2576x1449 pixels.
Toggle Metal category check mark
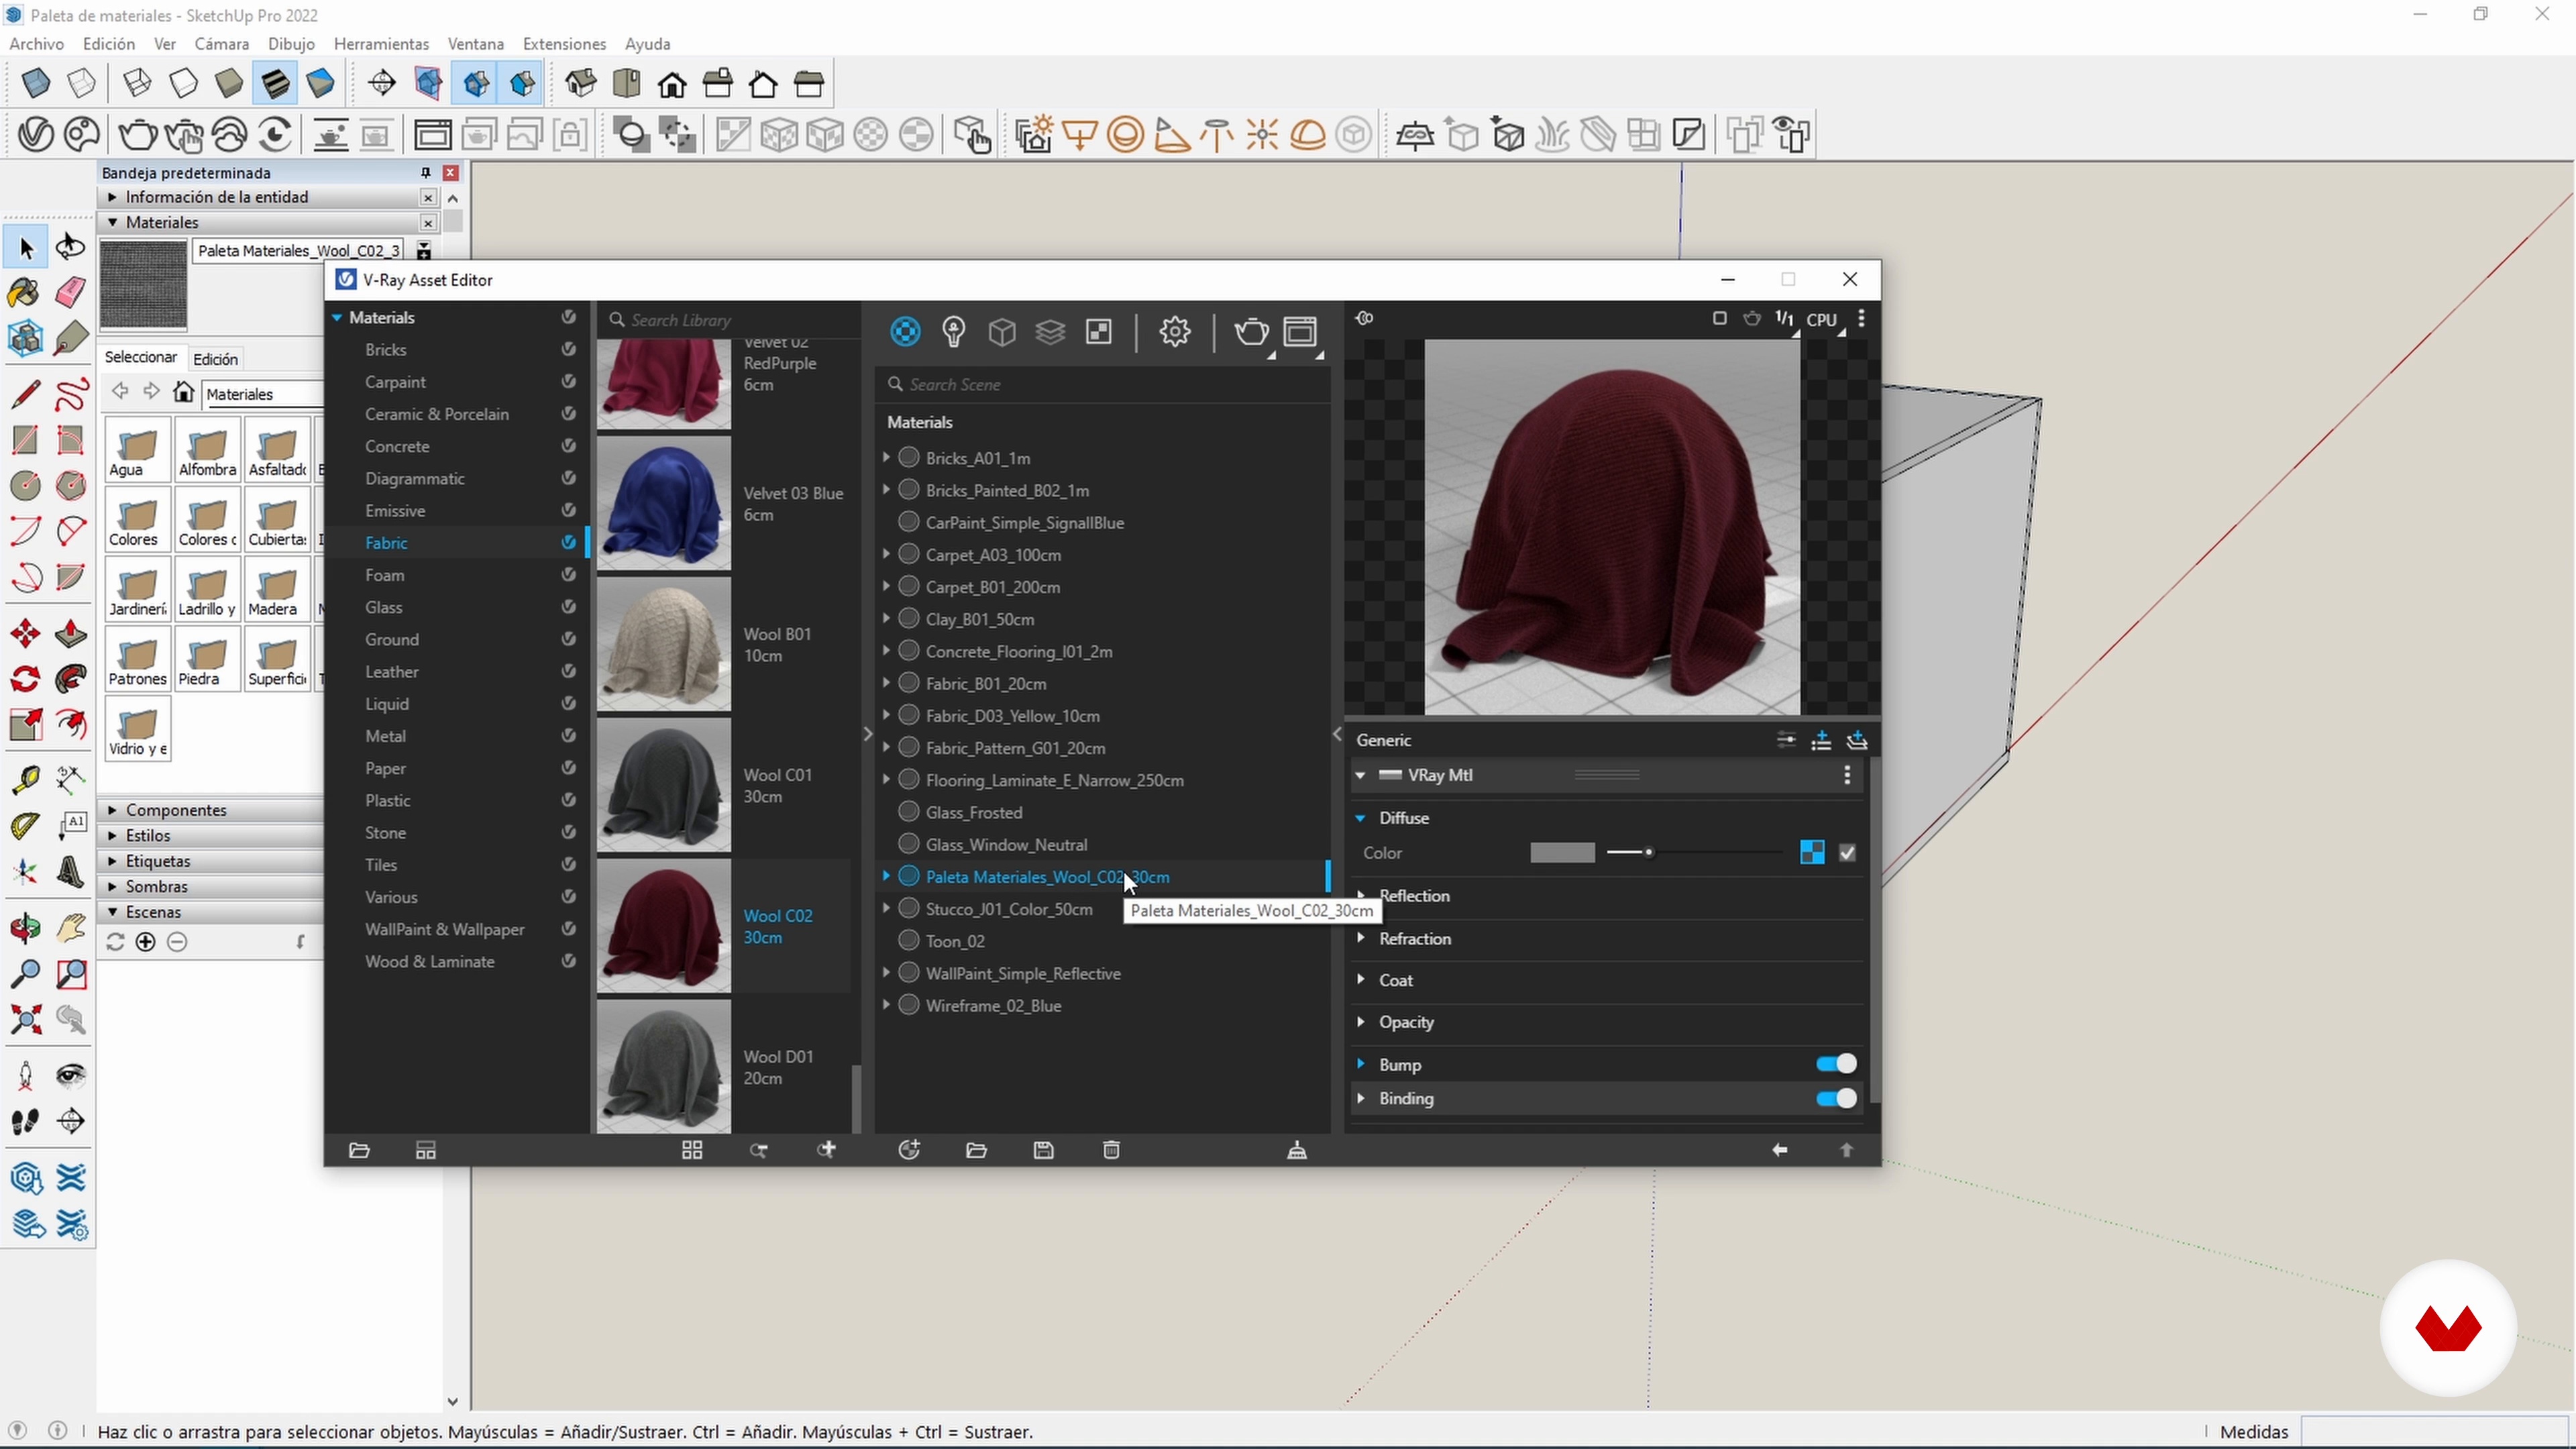tap(568, 736)
